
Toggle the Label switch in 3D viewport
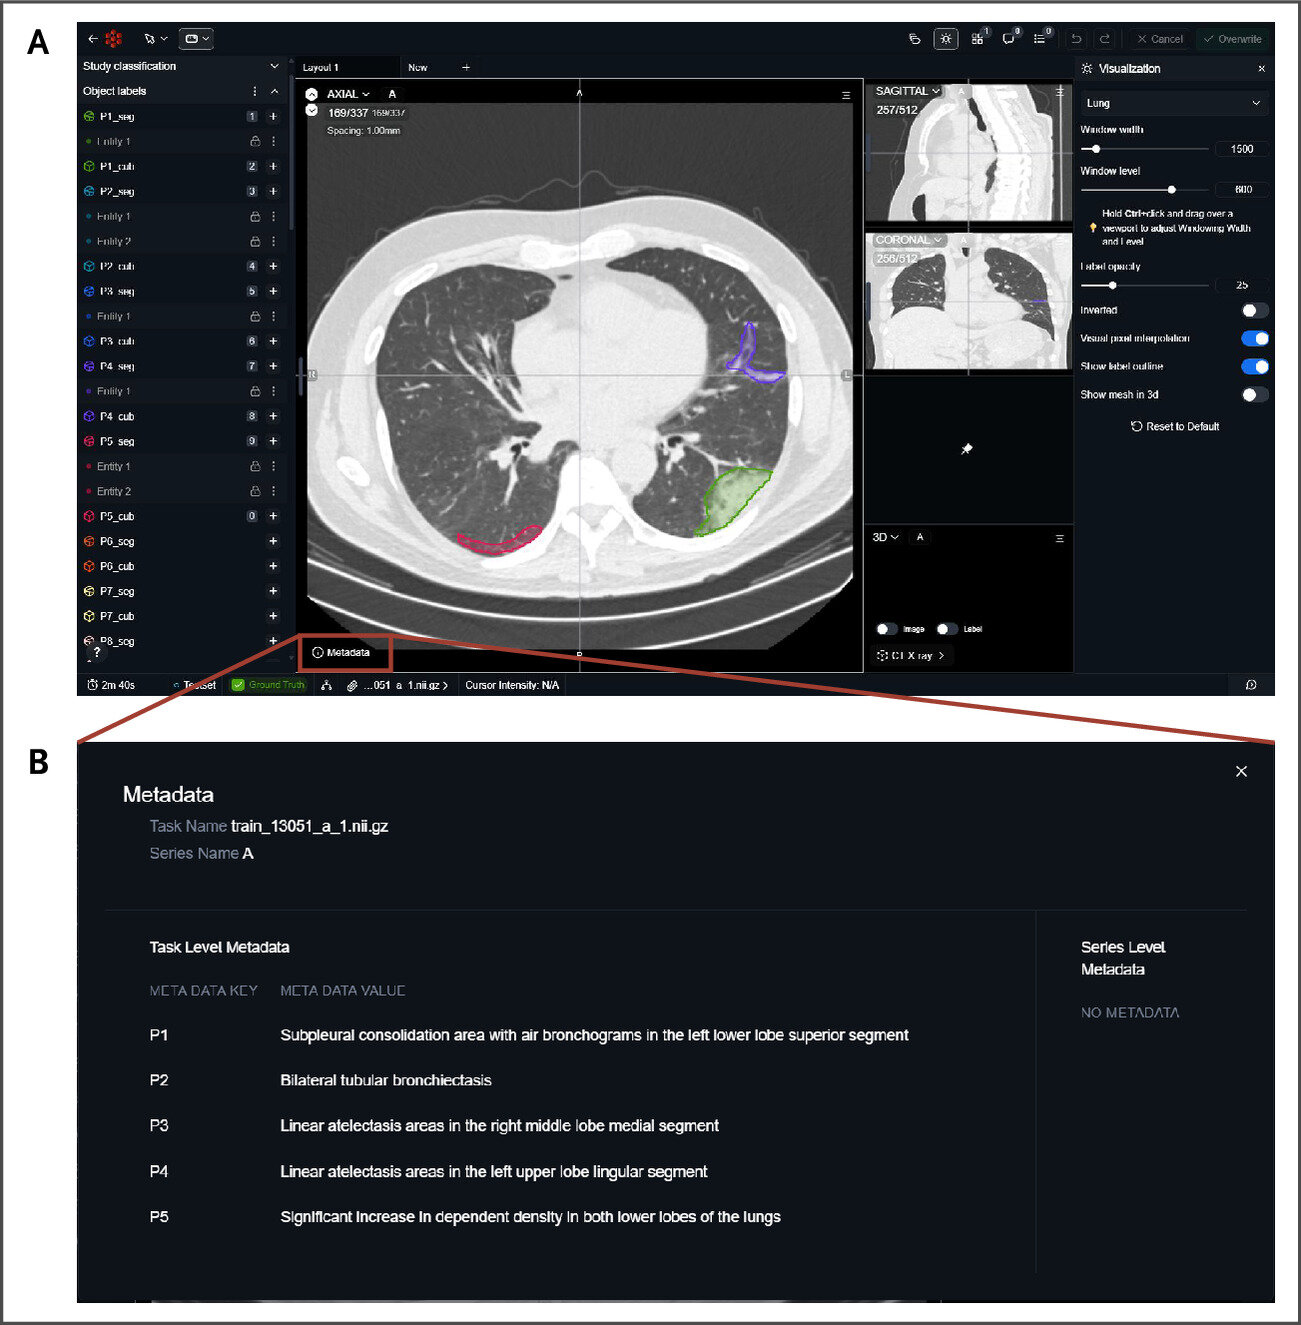coord(947,629)
